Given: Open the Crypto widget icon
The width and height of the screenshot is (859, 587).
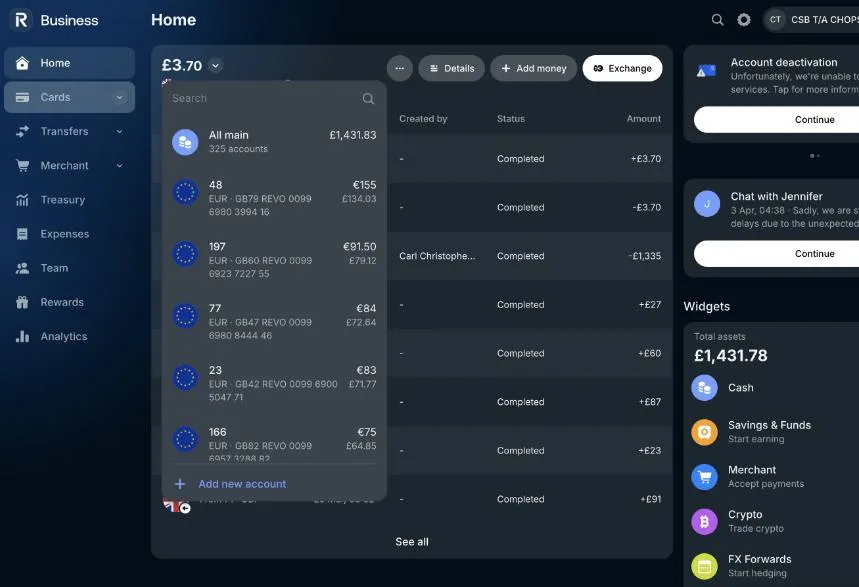Looking at the screenshot, I should [704, 521].
